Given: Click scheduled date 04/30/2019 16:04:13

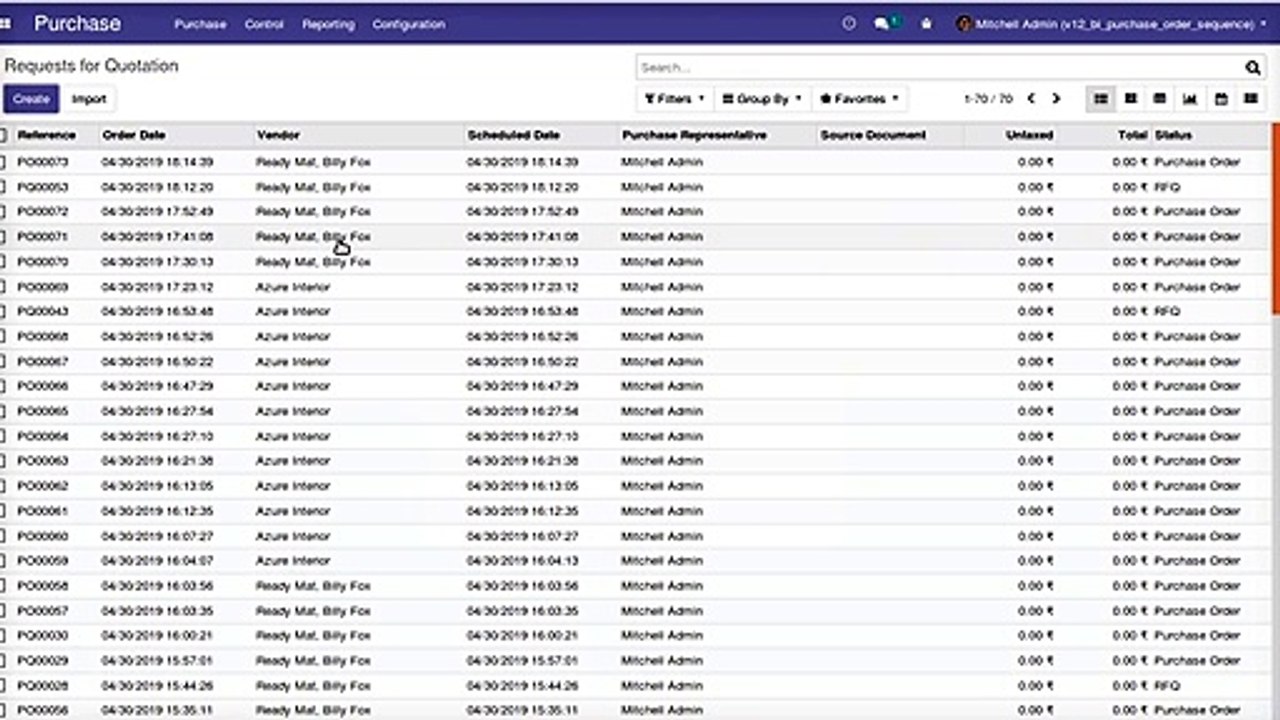Looking at the screenshot, I should coord(522,561).
